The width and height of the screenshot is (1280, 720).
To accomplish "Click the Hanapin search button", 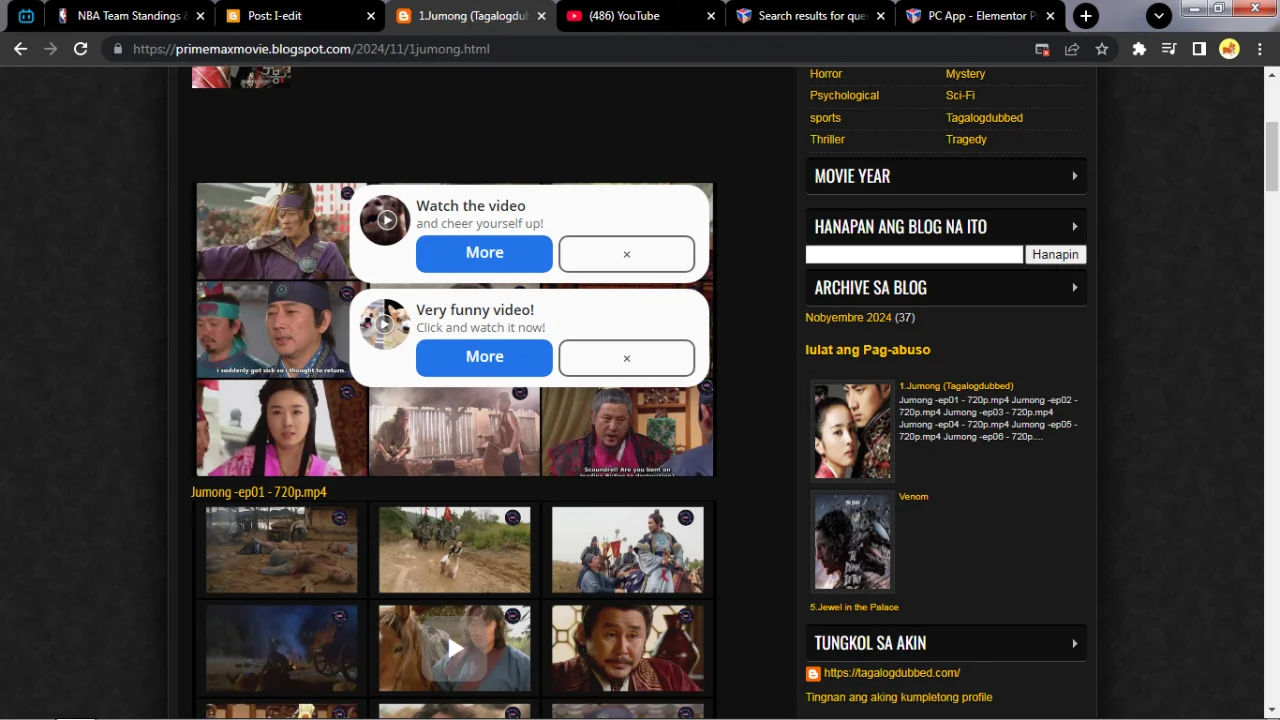I will click(x=1055, y=255).
